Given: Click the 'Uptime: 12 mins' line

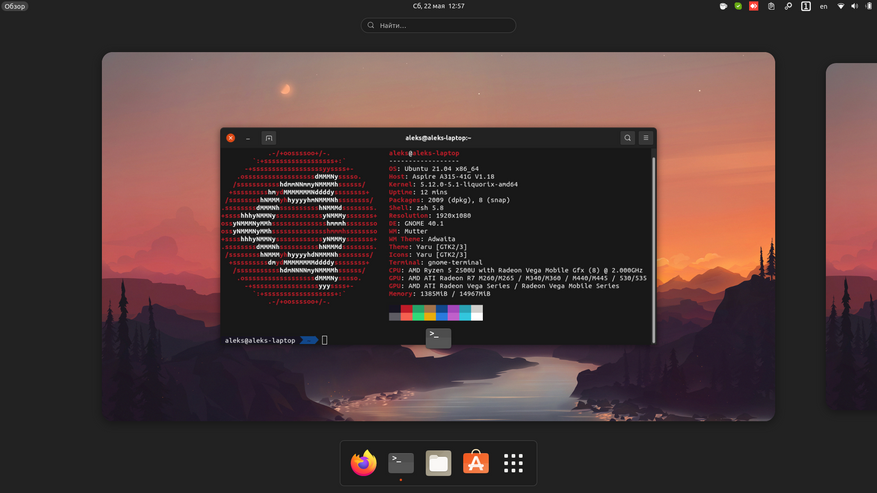Looking at the screenshot, I should click(x=418, y=192).
